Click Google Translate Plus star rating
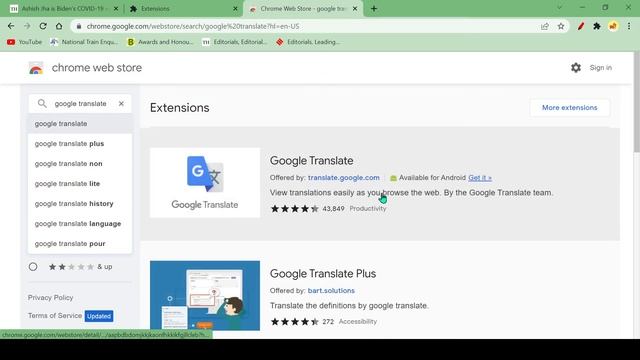Image resolution: width=640 pixels, height=360 pixels. (x=294, y=322)
